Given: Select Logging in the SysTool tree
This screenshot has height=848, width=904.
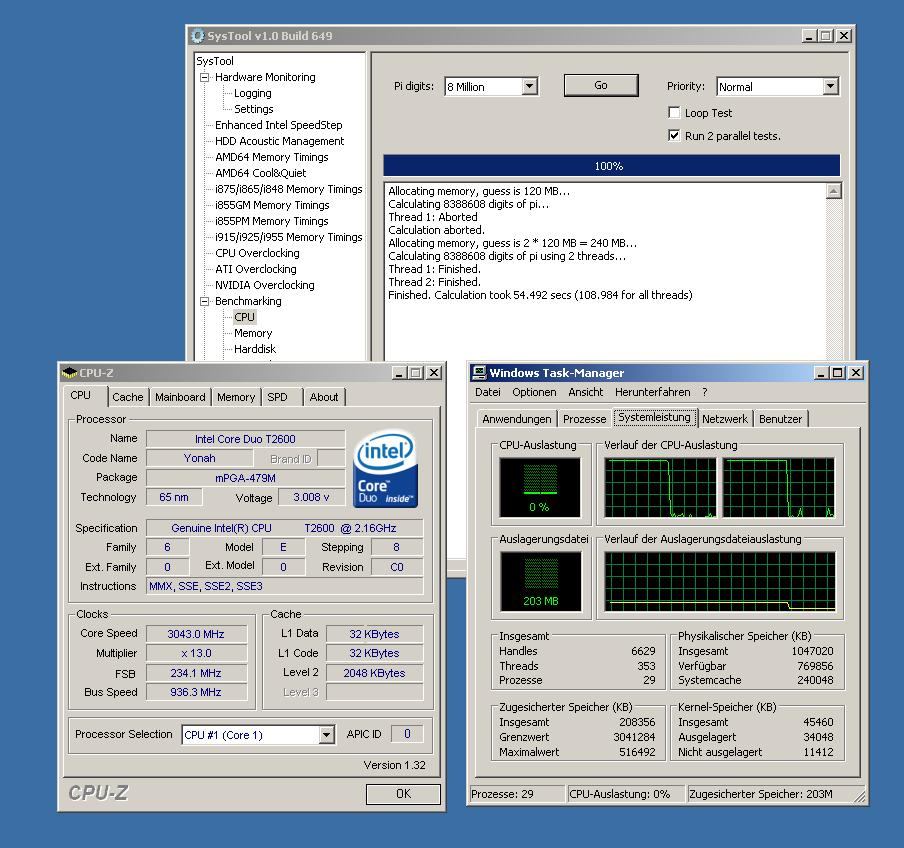Looking at the screenshot, I should pos(253,93).
